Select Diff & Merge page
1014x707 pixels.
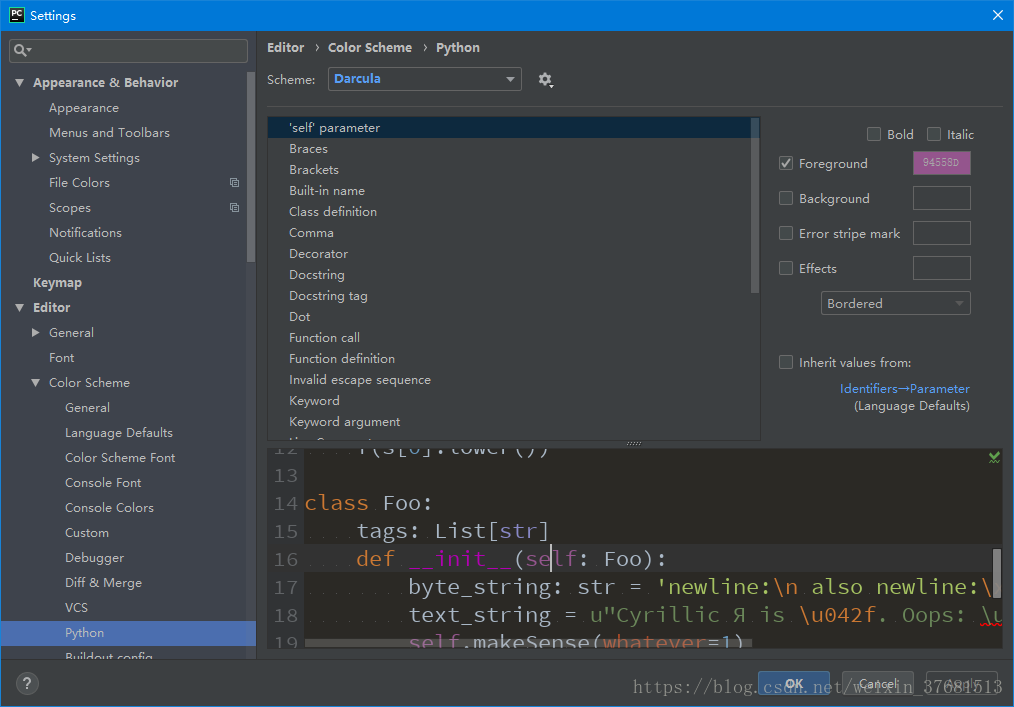(x=103, y=583)
